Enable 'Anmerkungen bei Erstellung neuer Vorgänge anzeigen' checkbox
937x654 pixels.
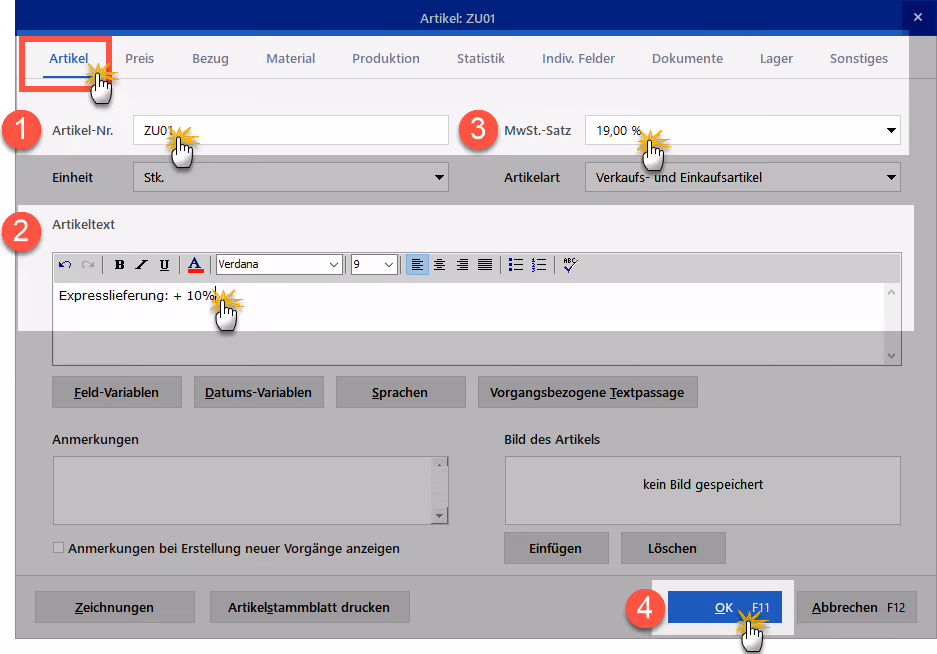click(58, 548)
